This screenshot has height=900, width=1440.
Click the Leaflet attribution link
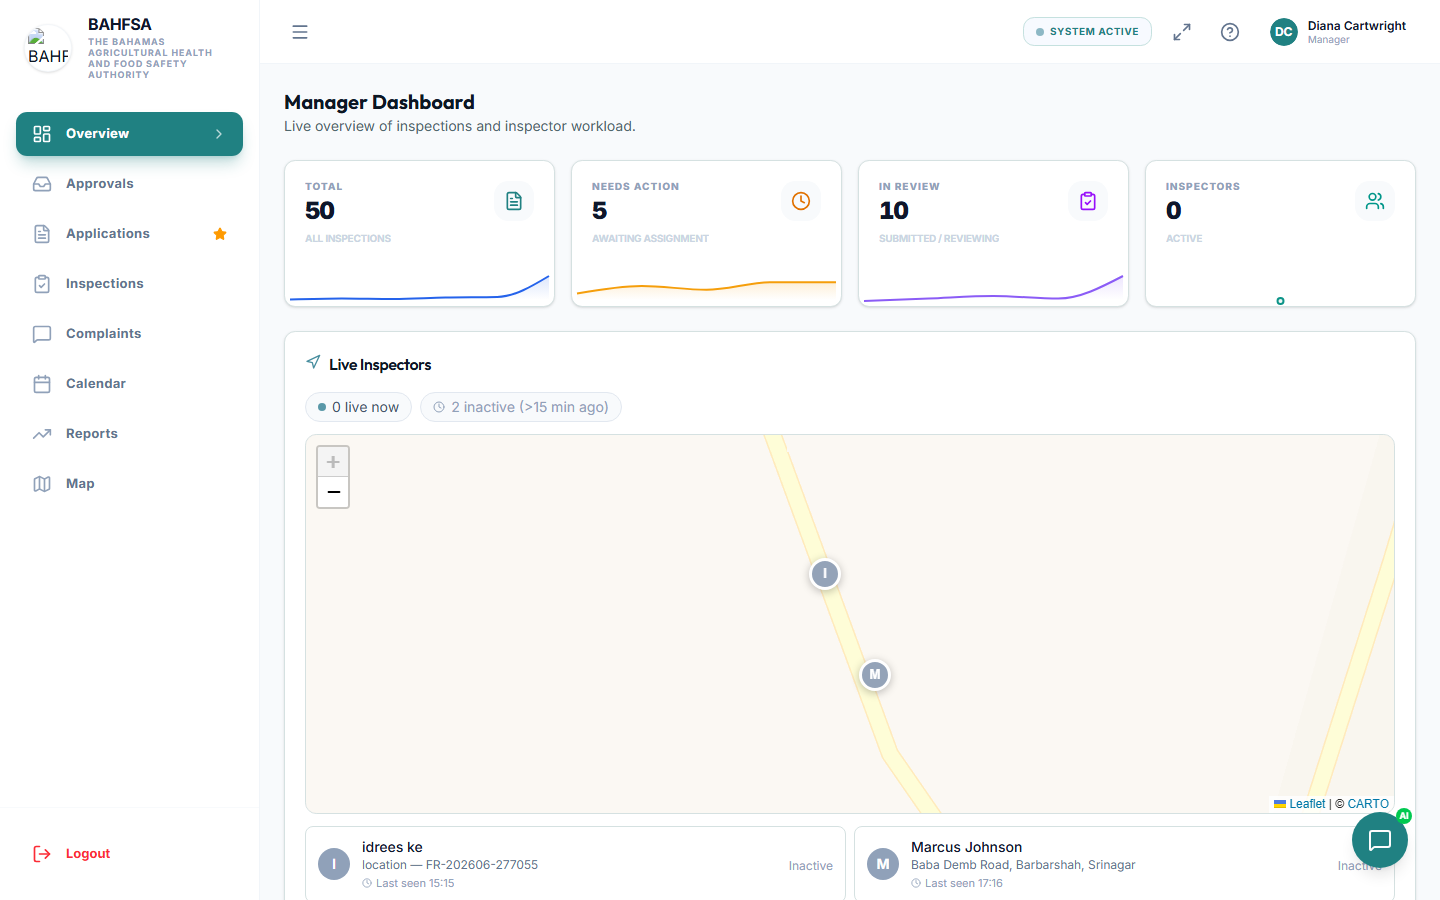(x=1299, y=804)
